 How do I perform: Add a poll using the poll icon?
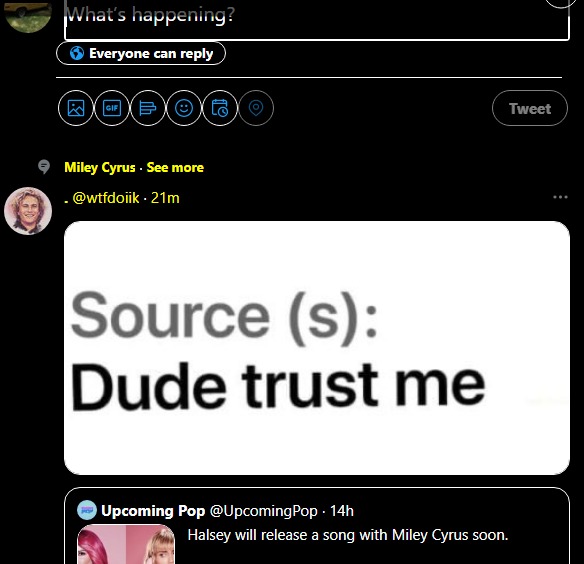148,108
